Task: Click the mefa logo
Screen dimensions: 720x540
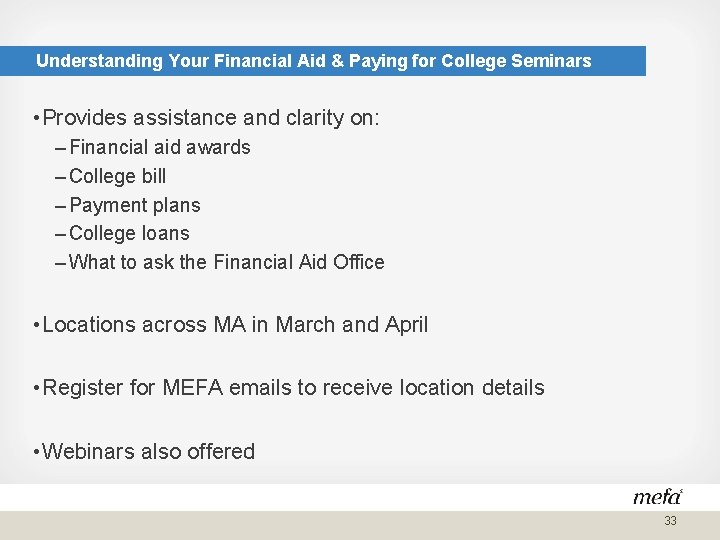Action: pos(657,496)
